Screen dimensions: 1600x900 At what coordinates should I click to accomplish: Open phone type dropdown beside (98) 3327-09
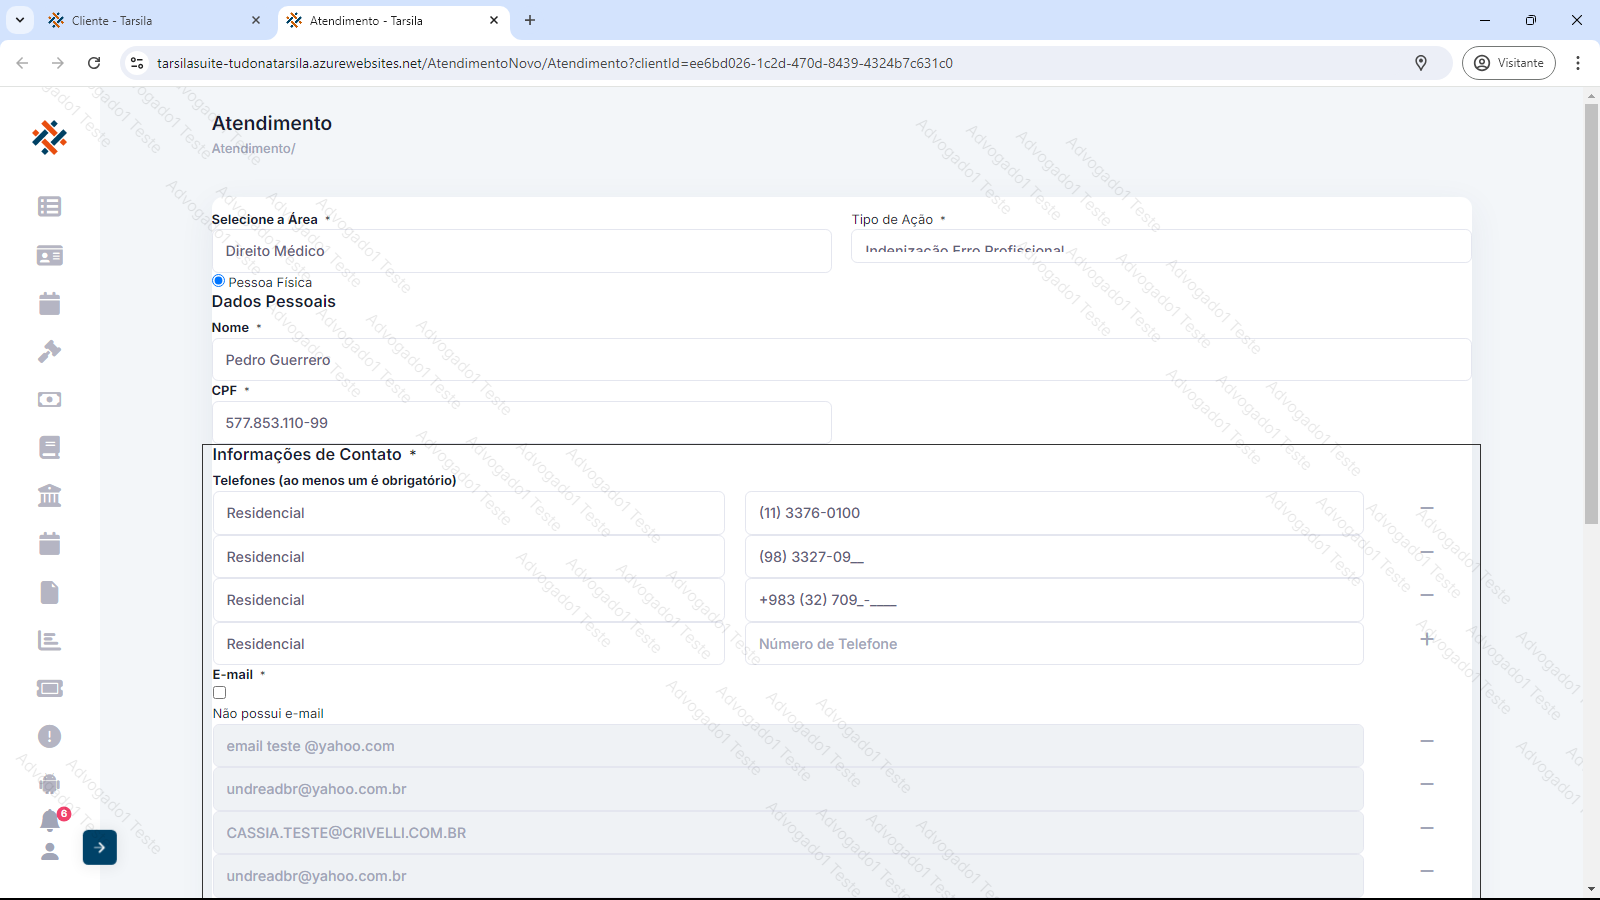pyautogui.click(x=468, y=557)
